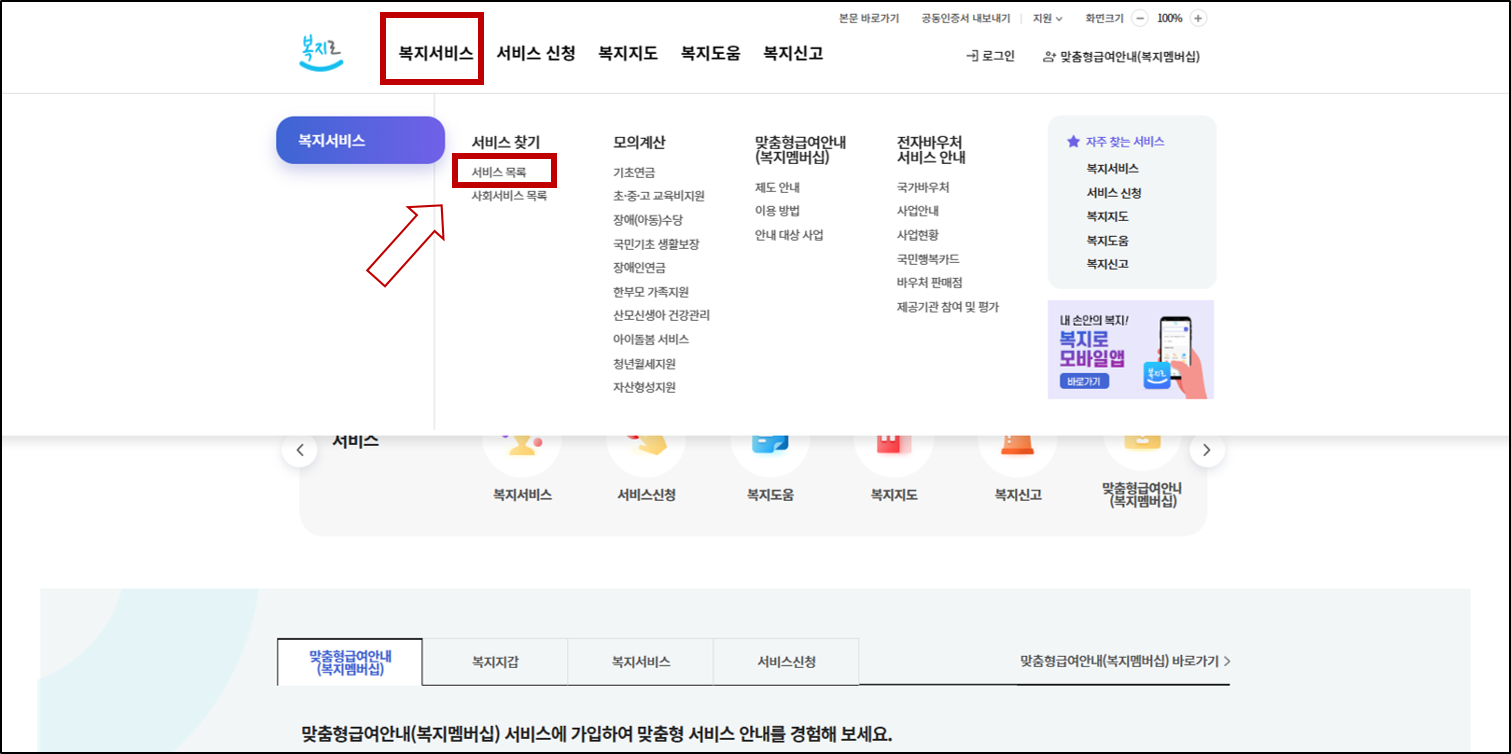Screen dimensions: 1511x754
Task: Select 국민행복카드 item
Action: [x=928, y=259]
